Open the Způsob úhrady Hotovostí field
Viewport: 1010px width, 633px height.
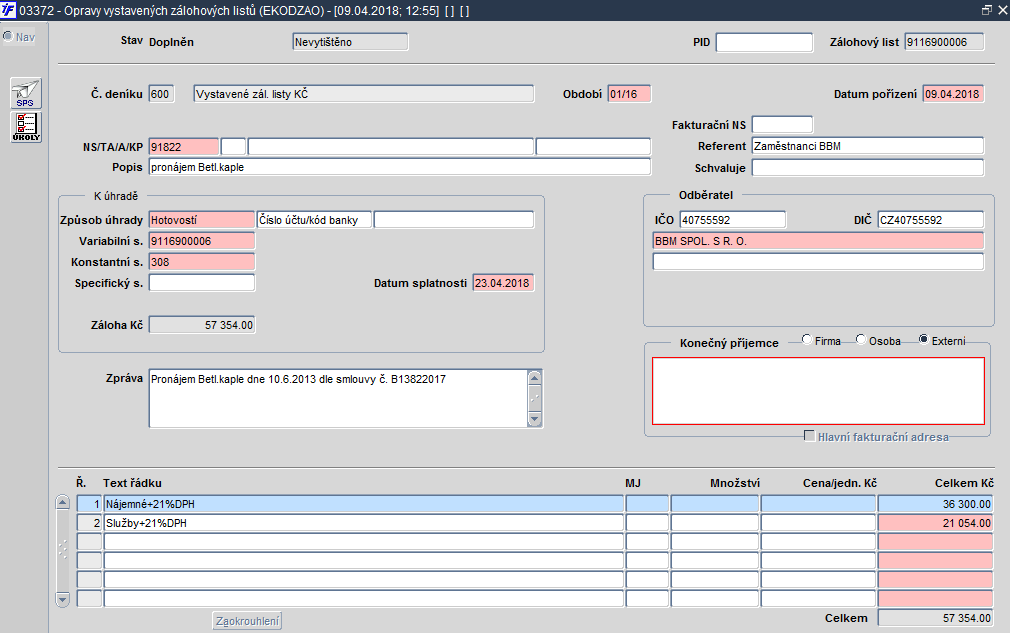202,220
